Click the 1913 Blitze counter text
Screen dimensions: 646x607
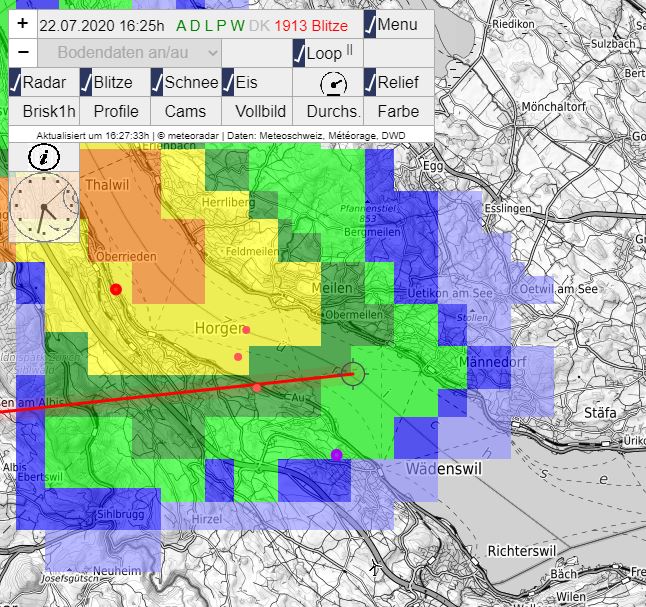pos(311,26)
